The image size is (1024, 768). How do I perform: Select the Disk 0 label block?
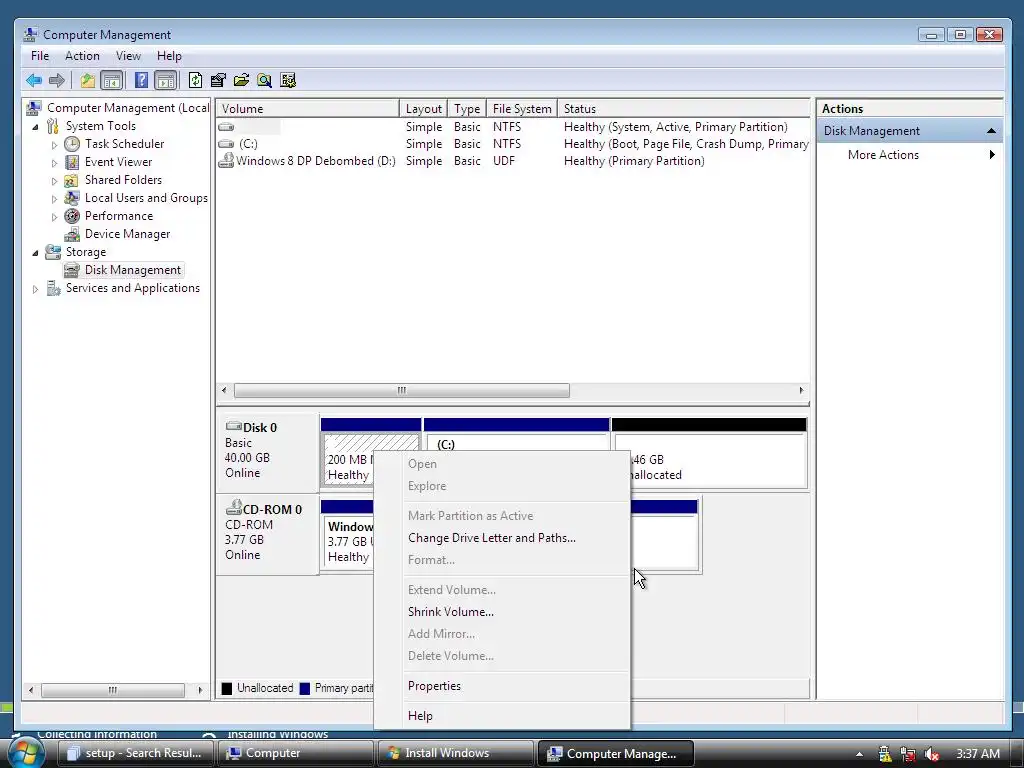[x=267, y=453]
